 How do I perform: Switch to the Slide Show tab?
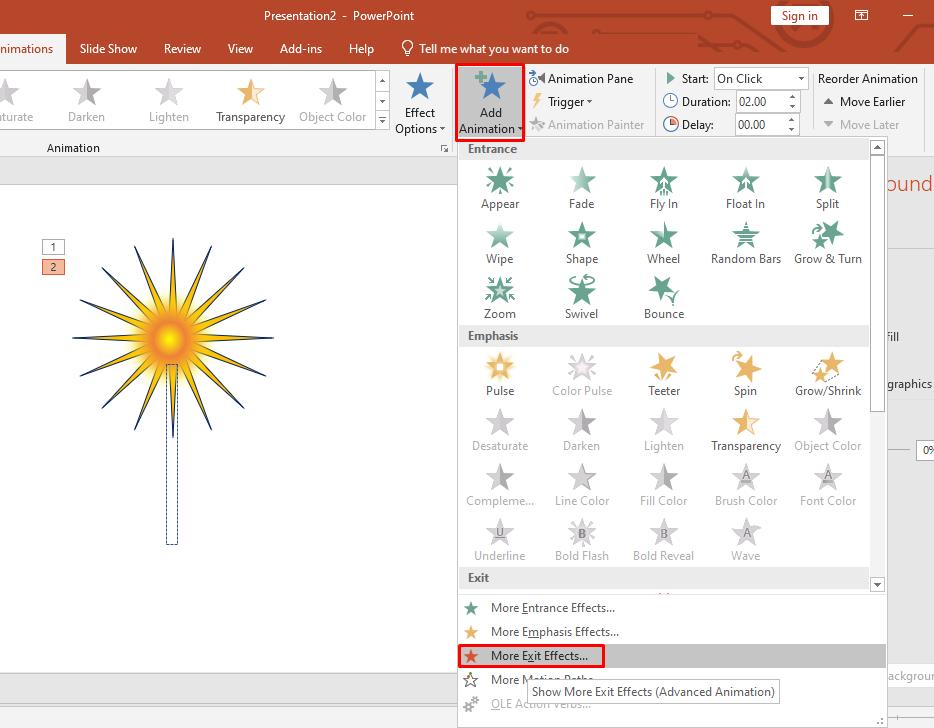[108, 48]
